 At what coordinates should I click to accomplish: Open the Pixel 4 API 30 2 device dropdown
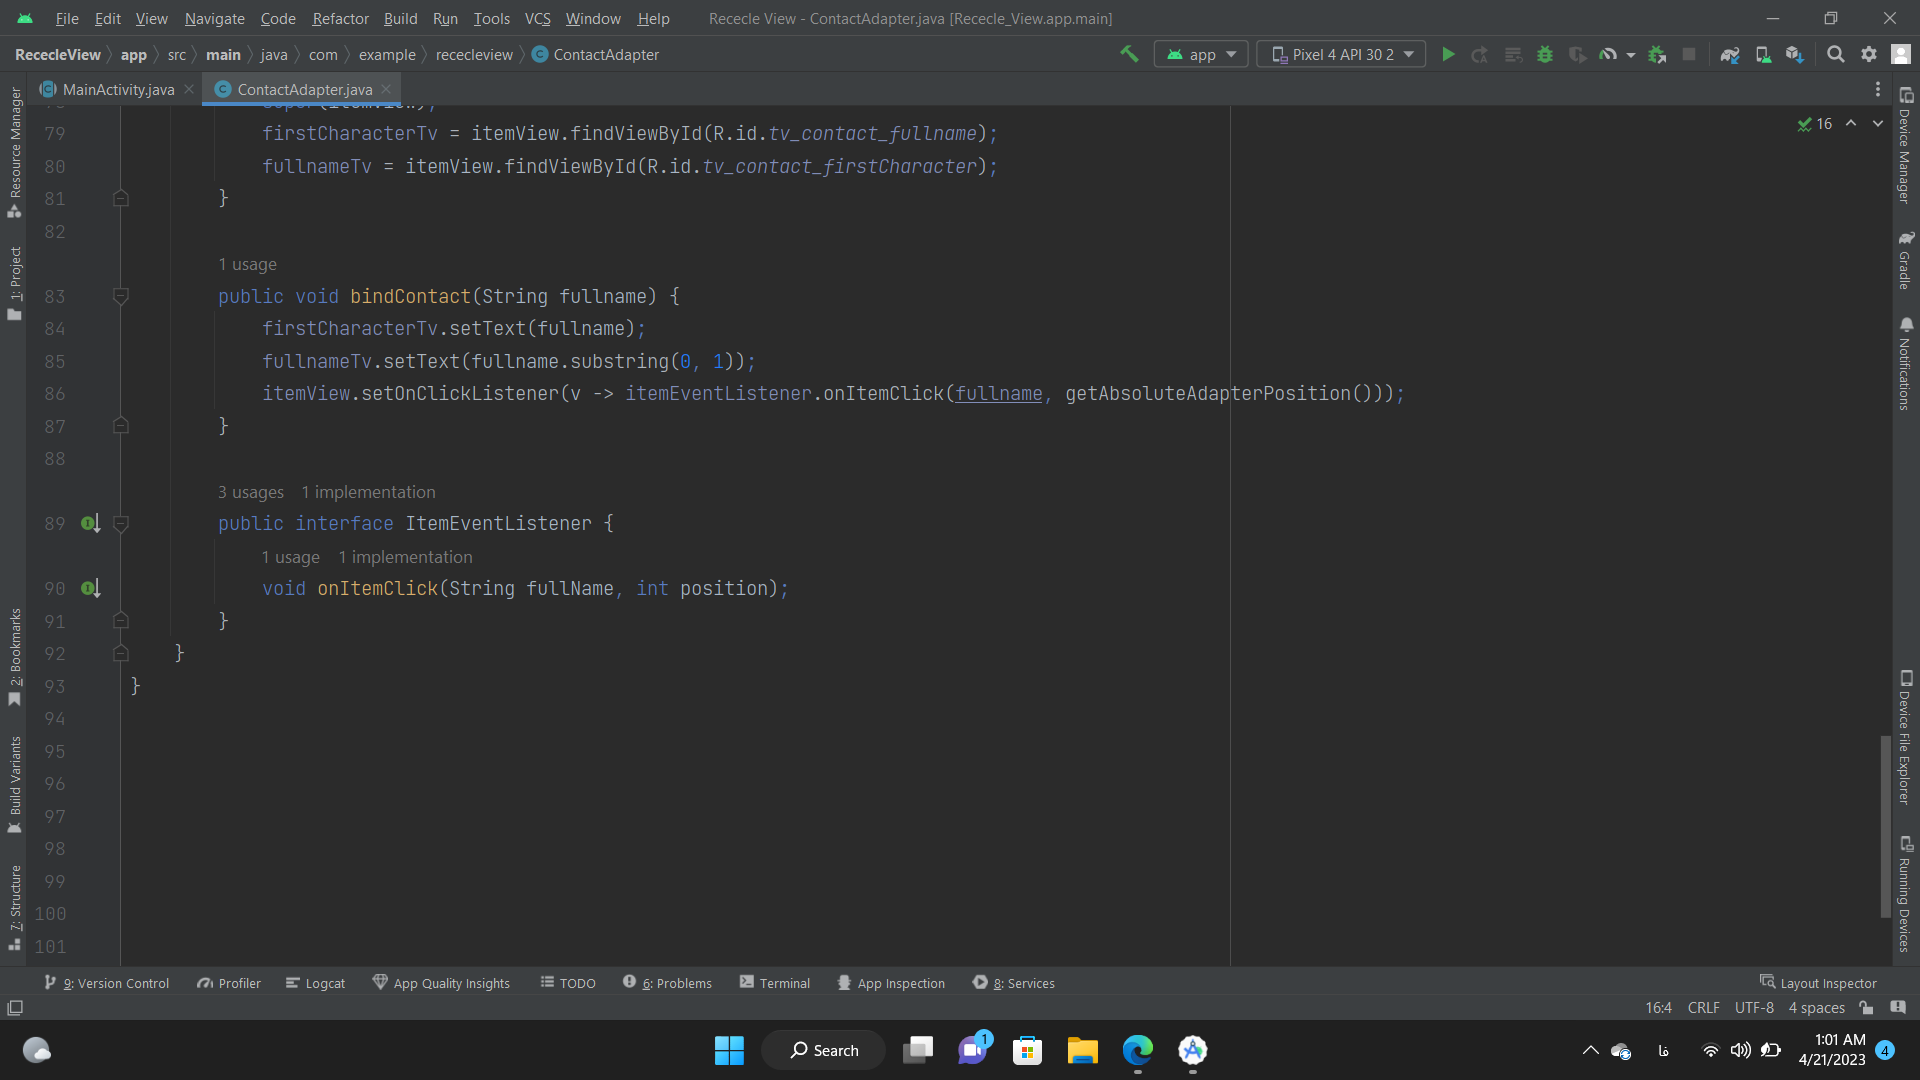point(1341,54)
